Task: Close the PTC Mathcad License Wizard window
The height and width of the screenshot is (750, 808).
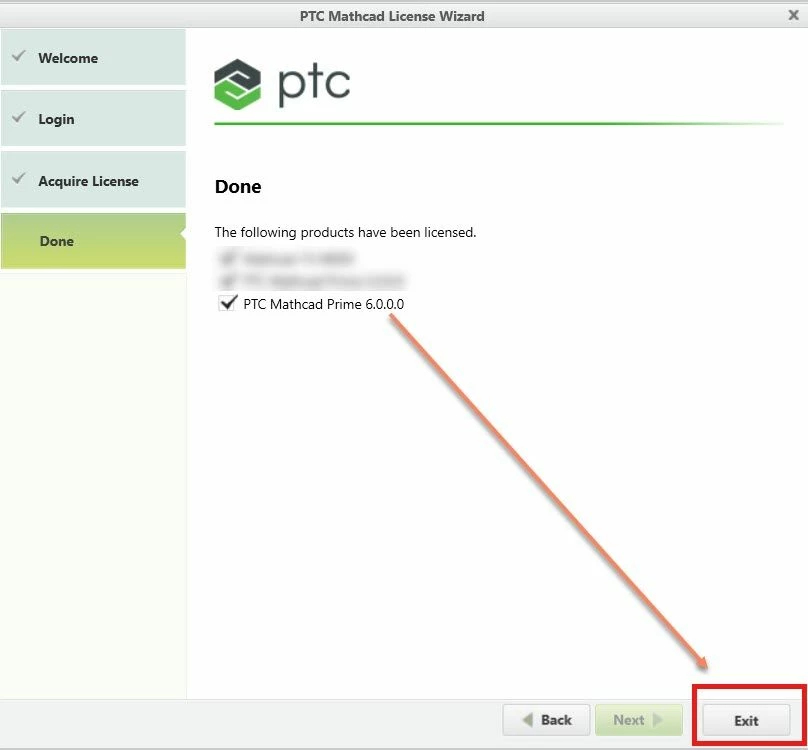Action: [794, 15]
